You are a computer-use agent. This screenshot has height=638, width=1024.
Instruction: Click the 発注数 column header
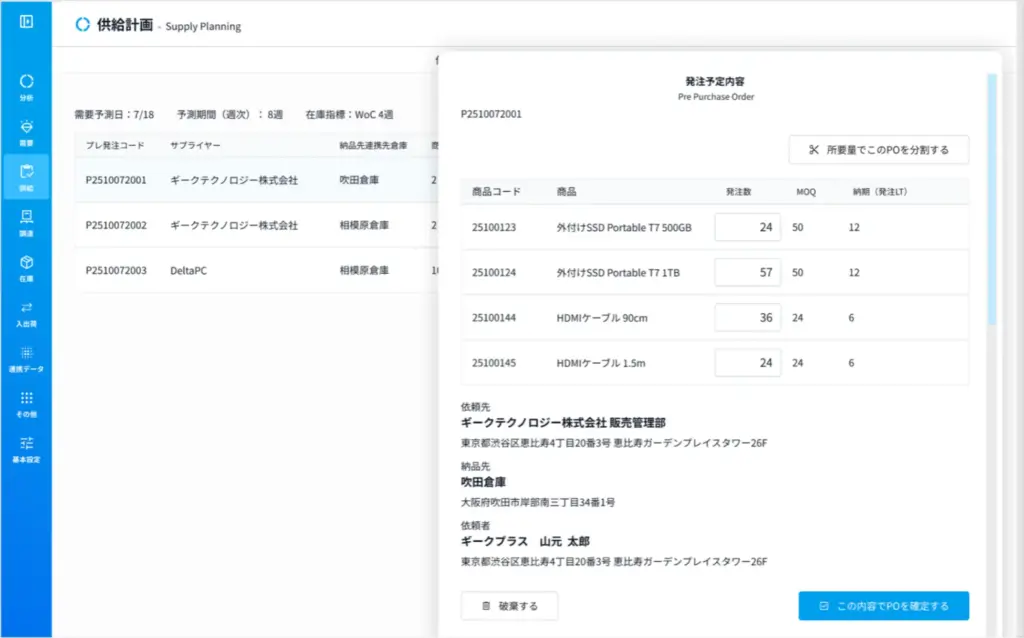(739, 191)
